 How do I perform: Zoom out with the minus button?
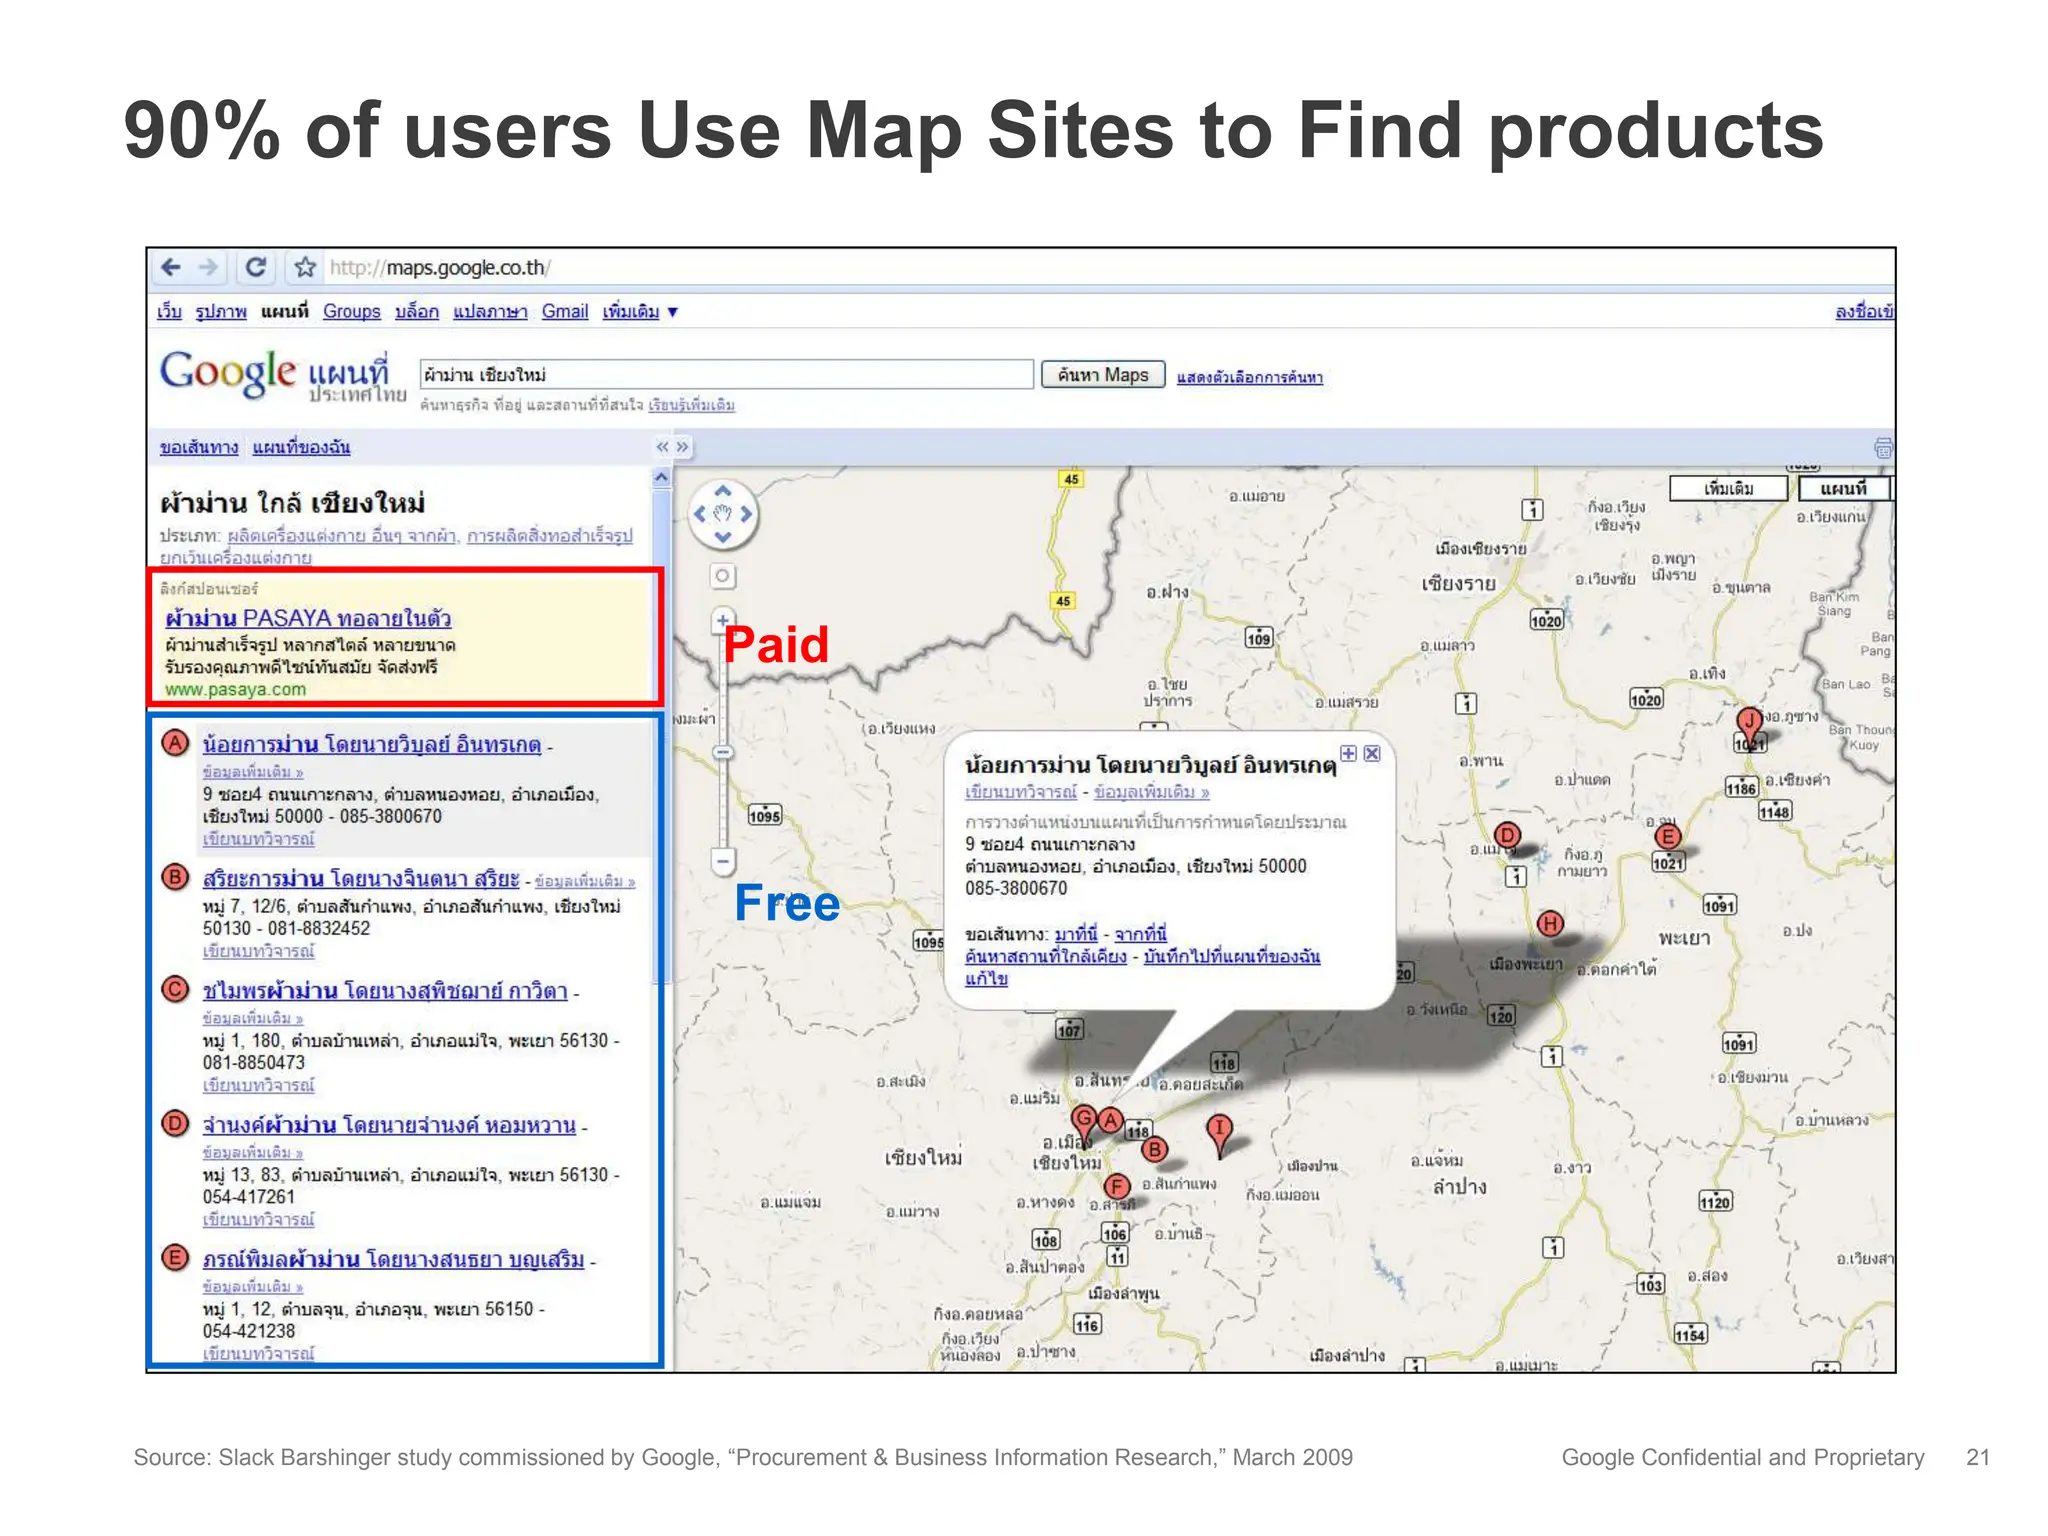(x=723, y=861)
